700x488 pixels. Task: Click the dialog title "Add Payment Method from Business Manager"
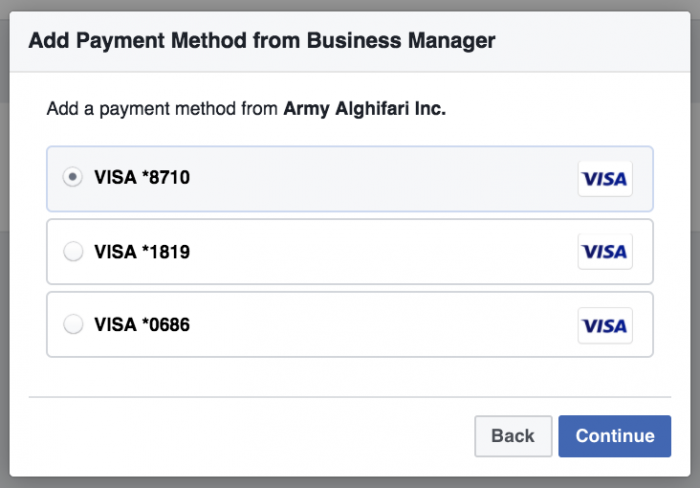pos(262,41)
